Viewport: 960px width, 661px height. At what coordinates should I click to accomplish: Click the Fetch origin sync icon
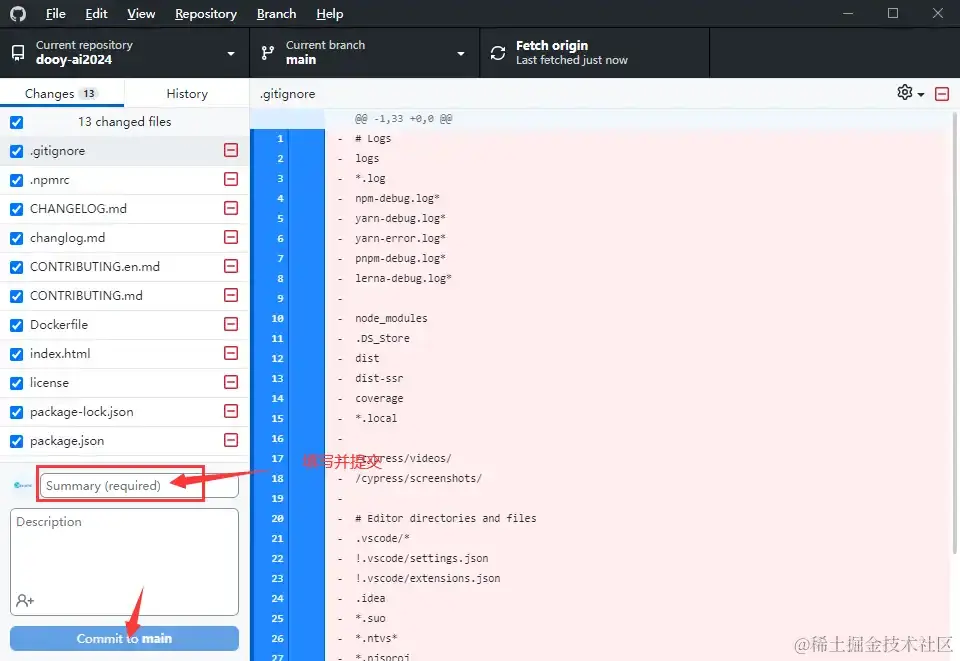(498, 53)
